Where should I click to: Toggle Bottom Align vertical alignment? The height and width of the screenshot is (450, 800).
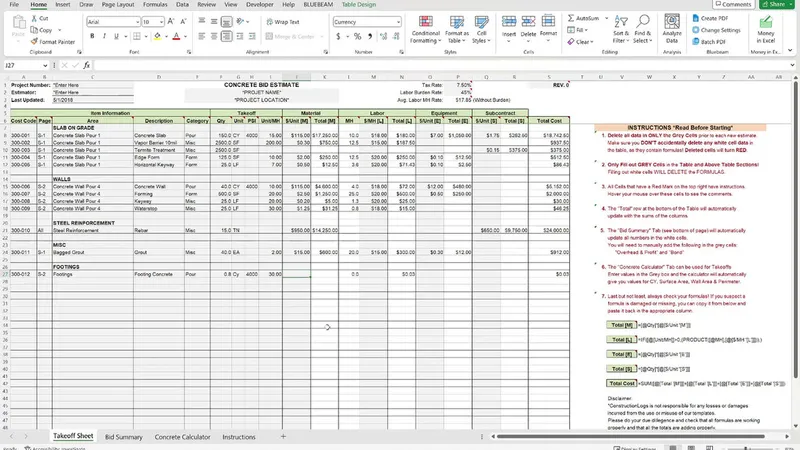point(227,21)
